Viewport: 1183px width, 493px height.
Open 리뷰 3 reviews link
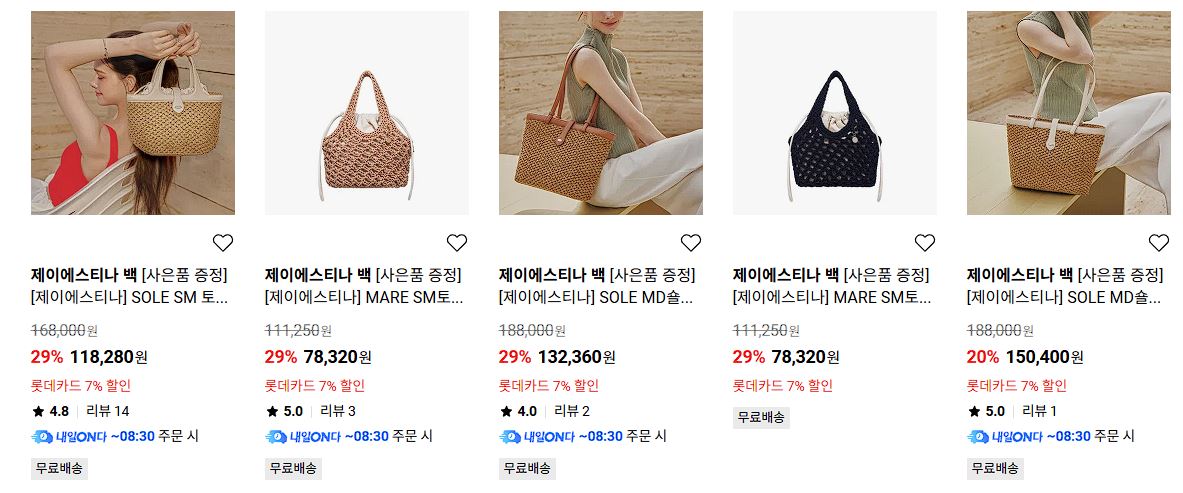pos(338,411)
